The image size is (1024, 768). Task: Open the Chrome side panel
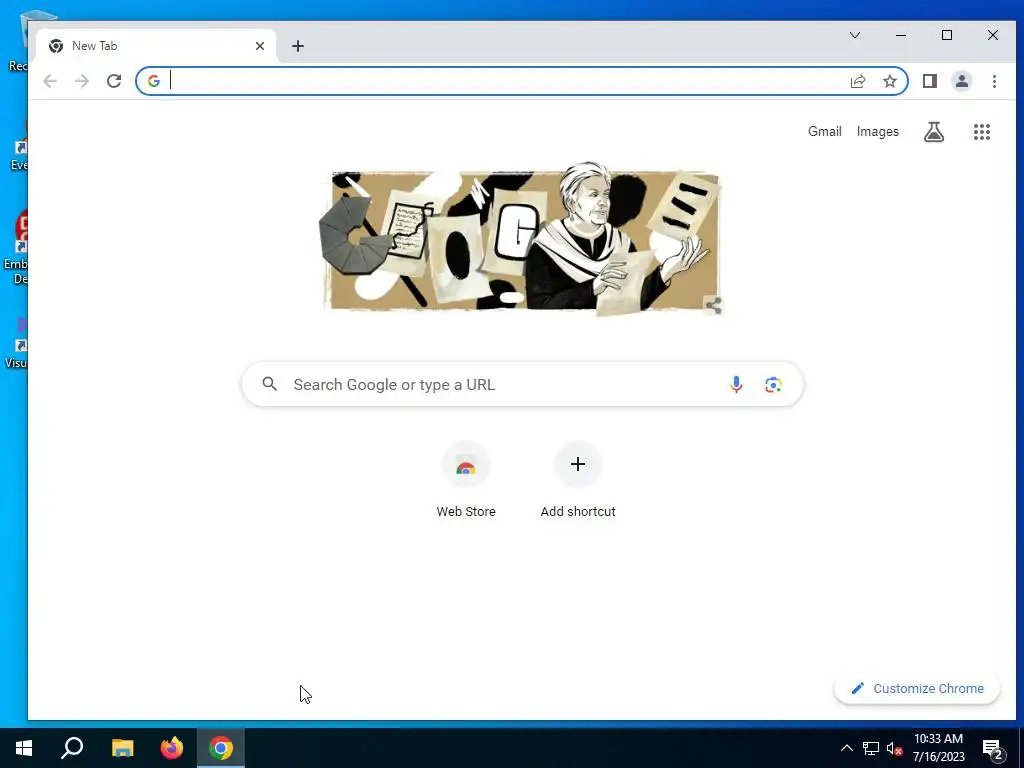click(x=929, y=81)
